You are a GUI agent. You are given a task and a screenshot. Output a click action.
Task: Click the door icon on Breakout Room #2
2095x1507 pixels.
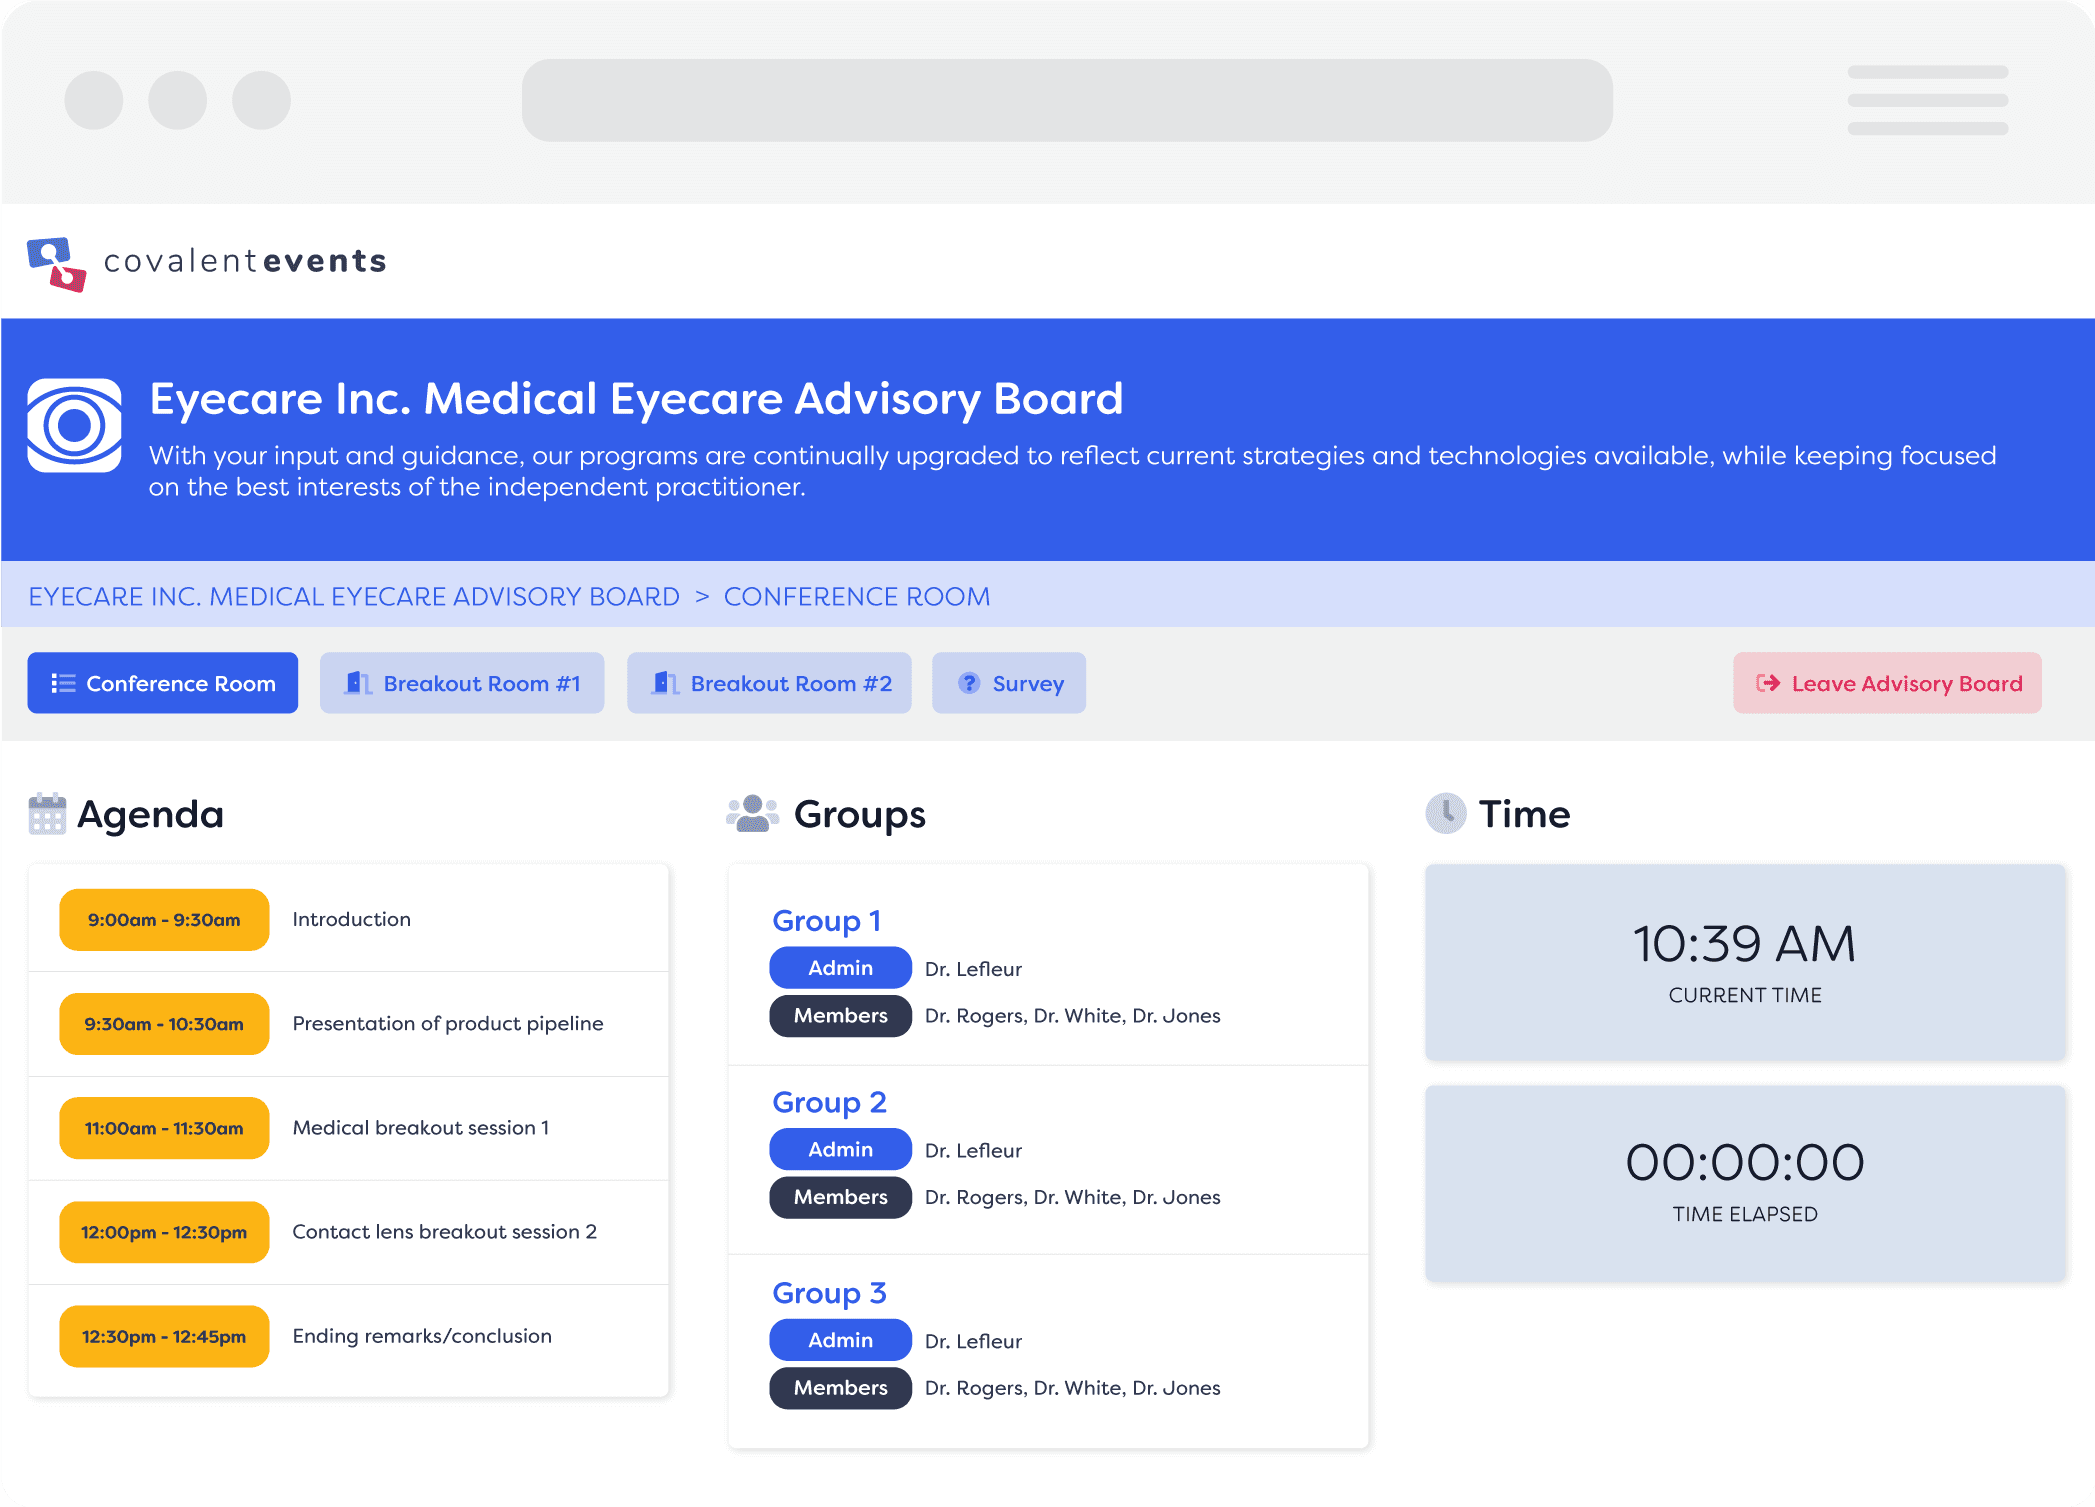coord(665,683)
